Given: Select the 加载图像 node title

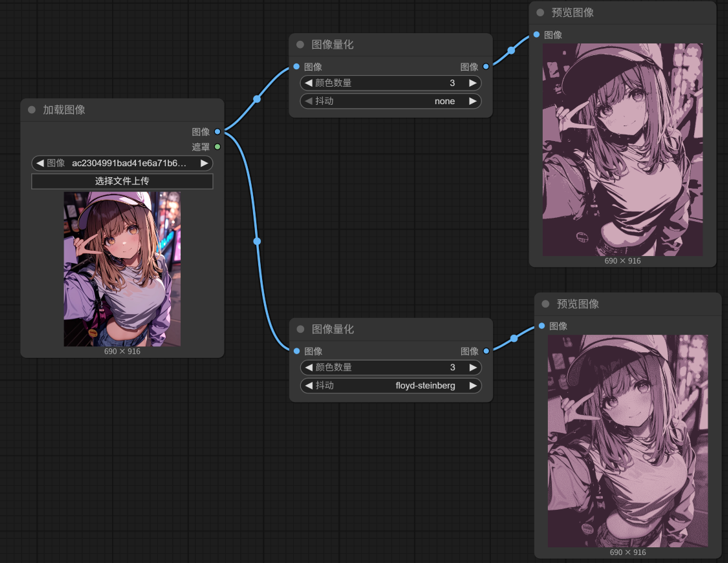Looking at the screenshot, I should point(64,110).
